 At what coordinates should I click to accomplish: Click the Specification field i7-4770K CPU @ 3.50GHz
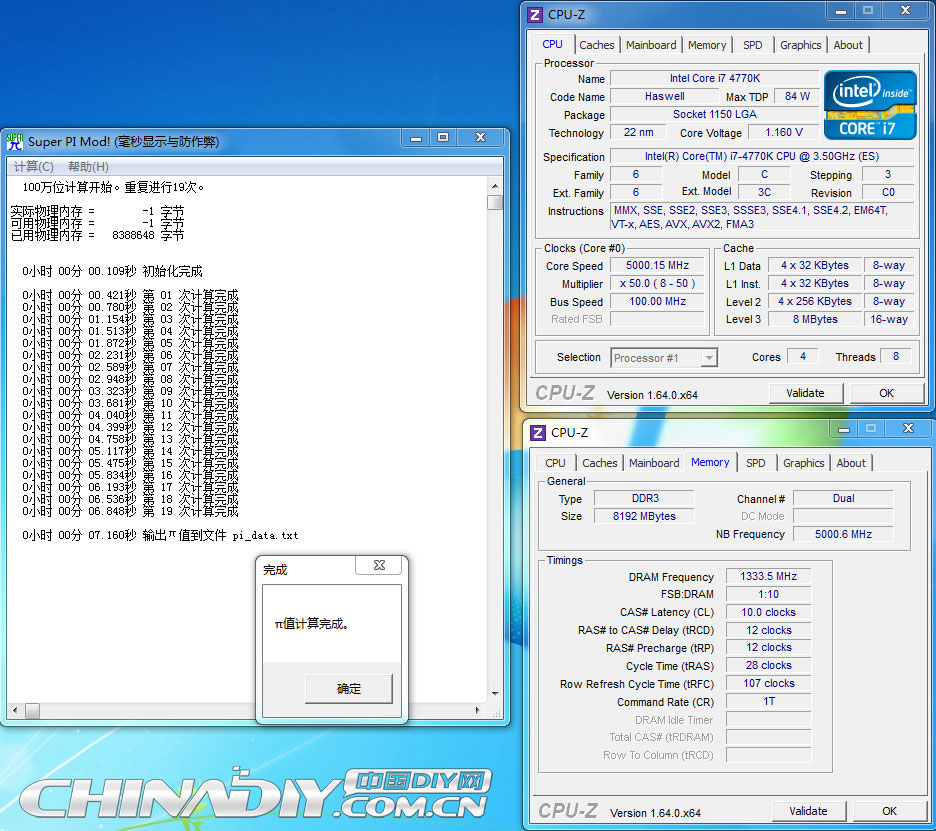tap(762, 156)
